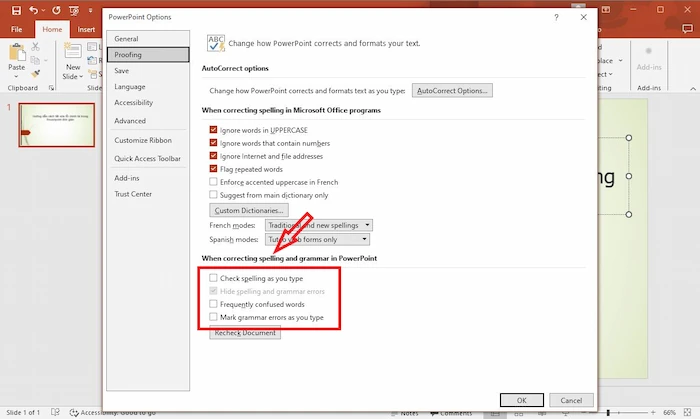Open the File tab
The image size is (700, 419).
click(x=17, y=29)
